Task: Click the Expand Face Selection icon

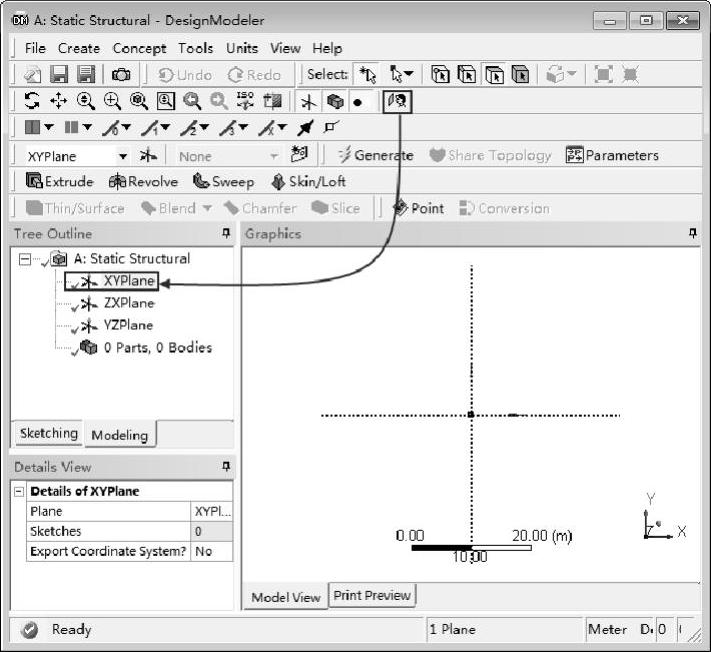Action: click(x=604, y=74)
